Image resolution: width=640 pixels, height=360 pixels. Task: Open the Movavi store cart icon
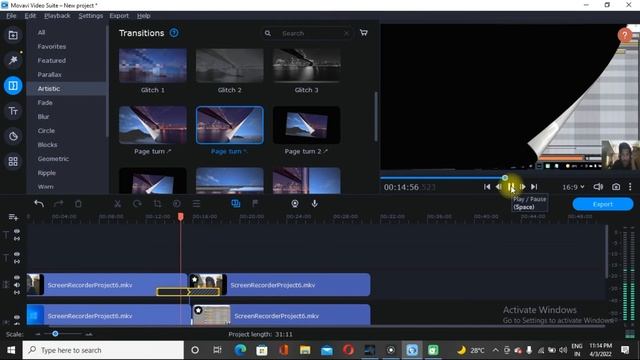[x=364, y=33]
